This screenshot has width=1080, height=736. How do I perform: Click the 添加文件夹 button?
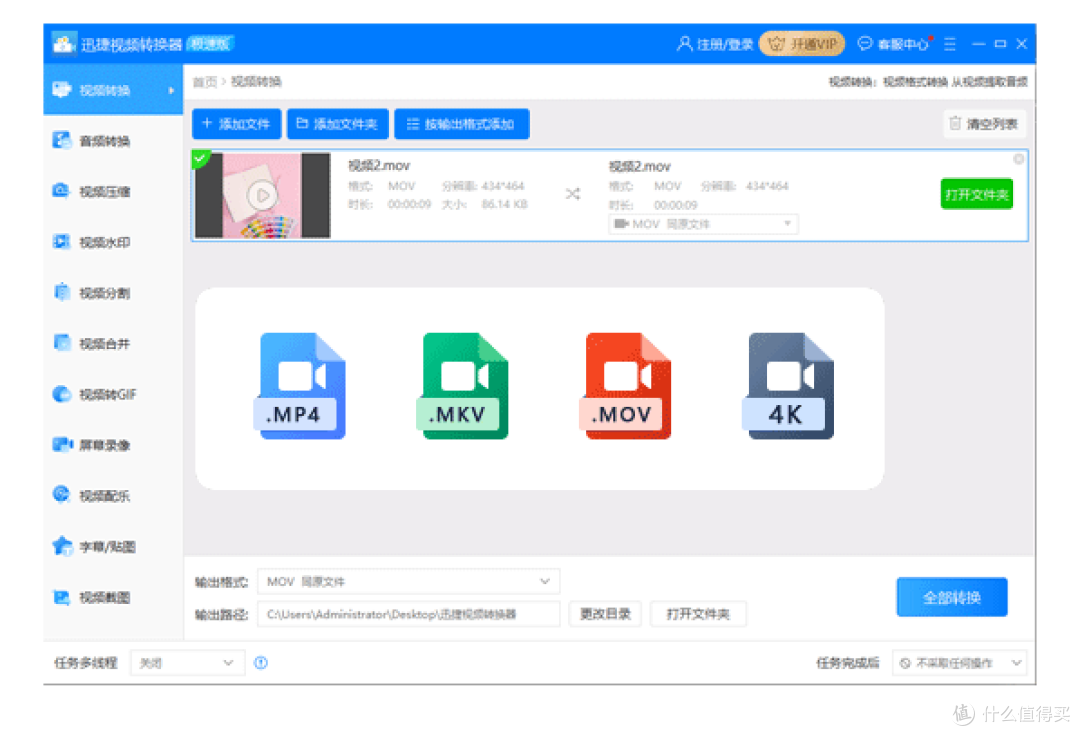(338, 124)
